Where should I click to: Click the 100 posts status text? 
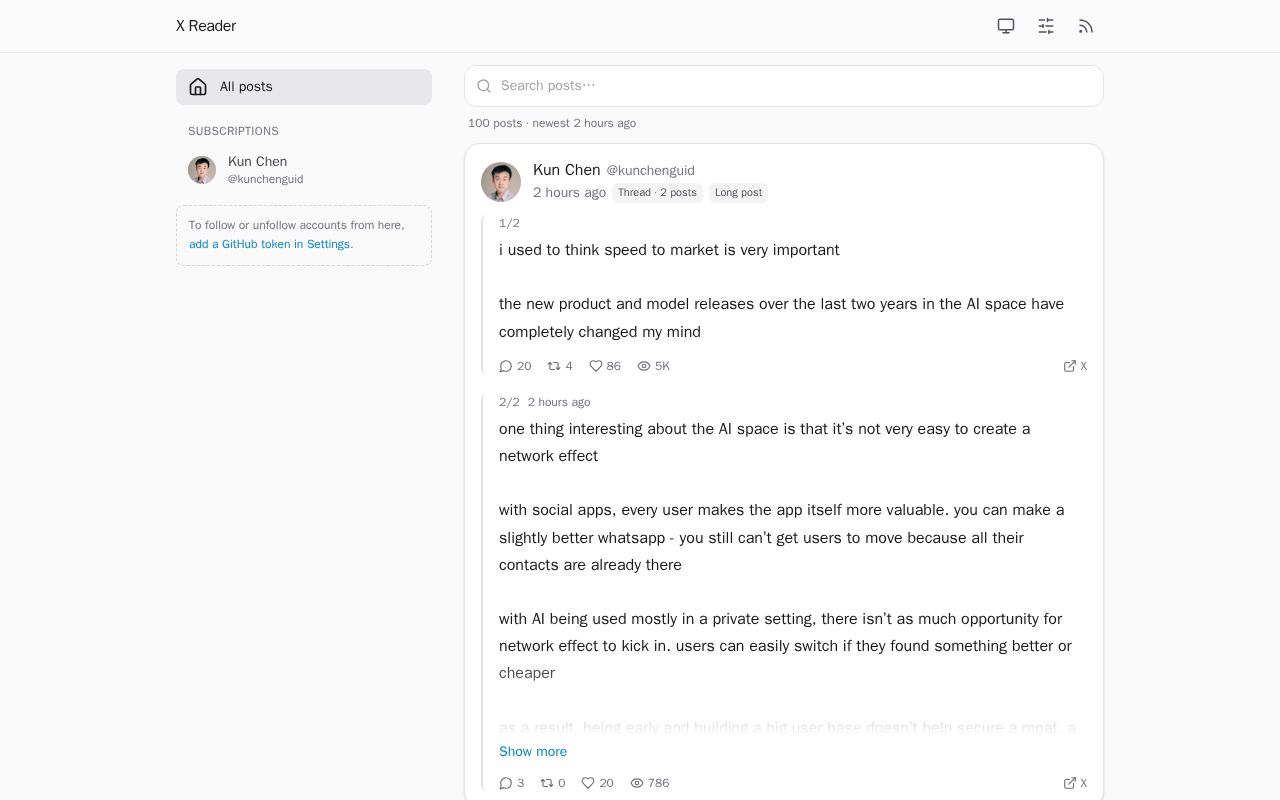click(552, 123)
